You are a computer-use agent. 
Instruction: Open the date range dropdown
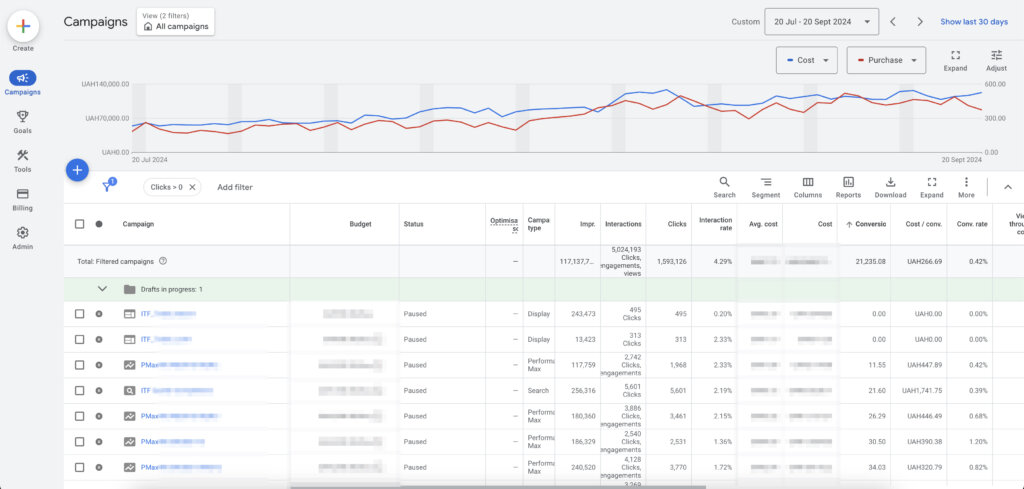(x=821, y=21)
